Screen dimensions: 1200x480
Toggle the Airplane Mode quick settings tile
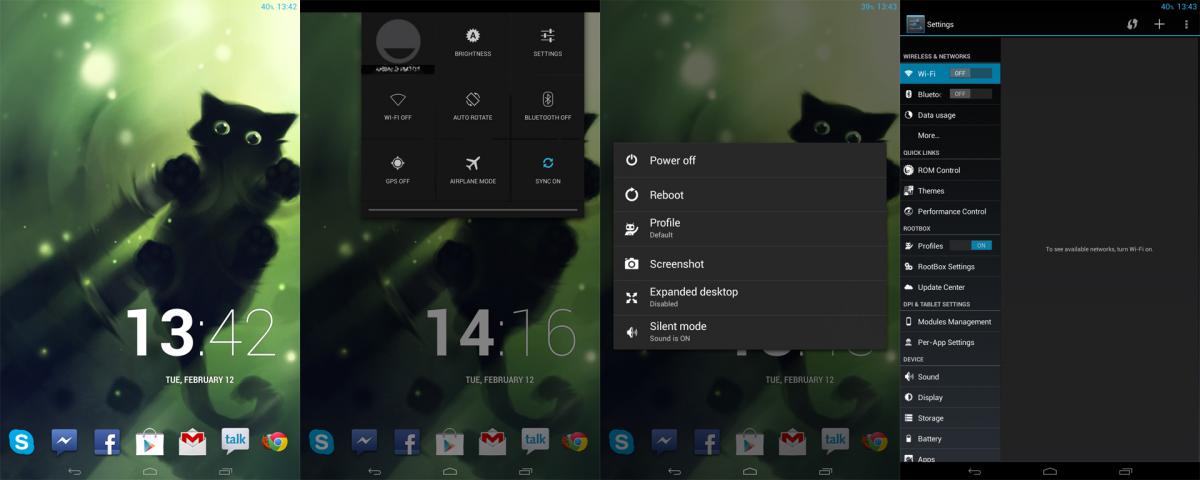[473, 170]
